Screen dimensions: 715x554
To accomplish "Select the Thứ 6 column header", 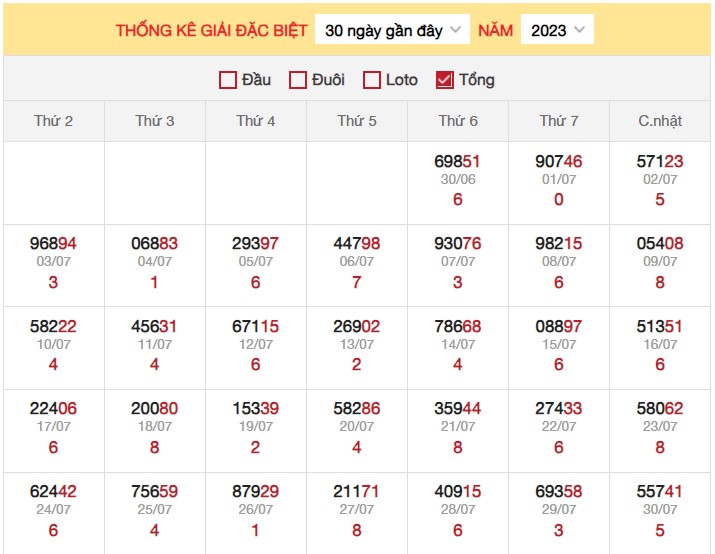I will pyautogui.click(x=458, y=121).
